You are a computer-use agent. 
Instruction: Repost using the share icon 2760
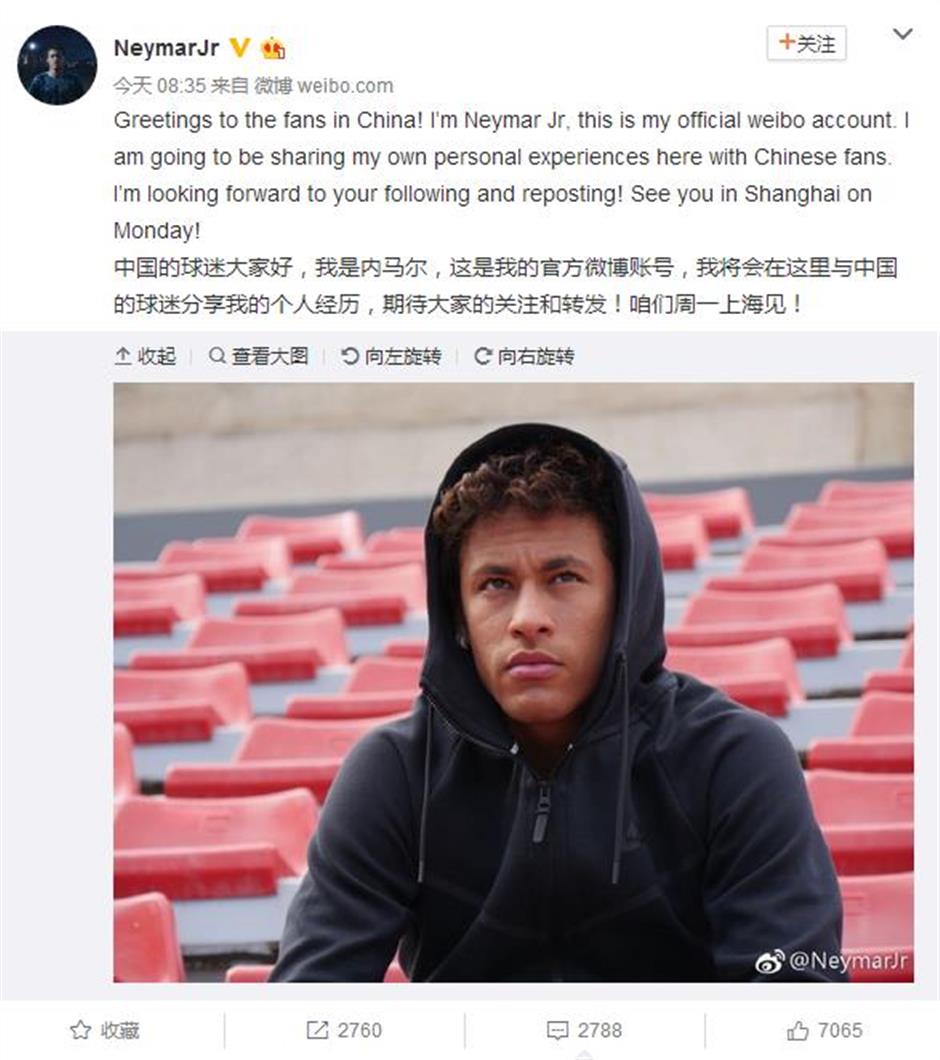tap(344, 1030)
